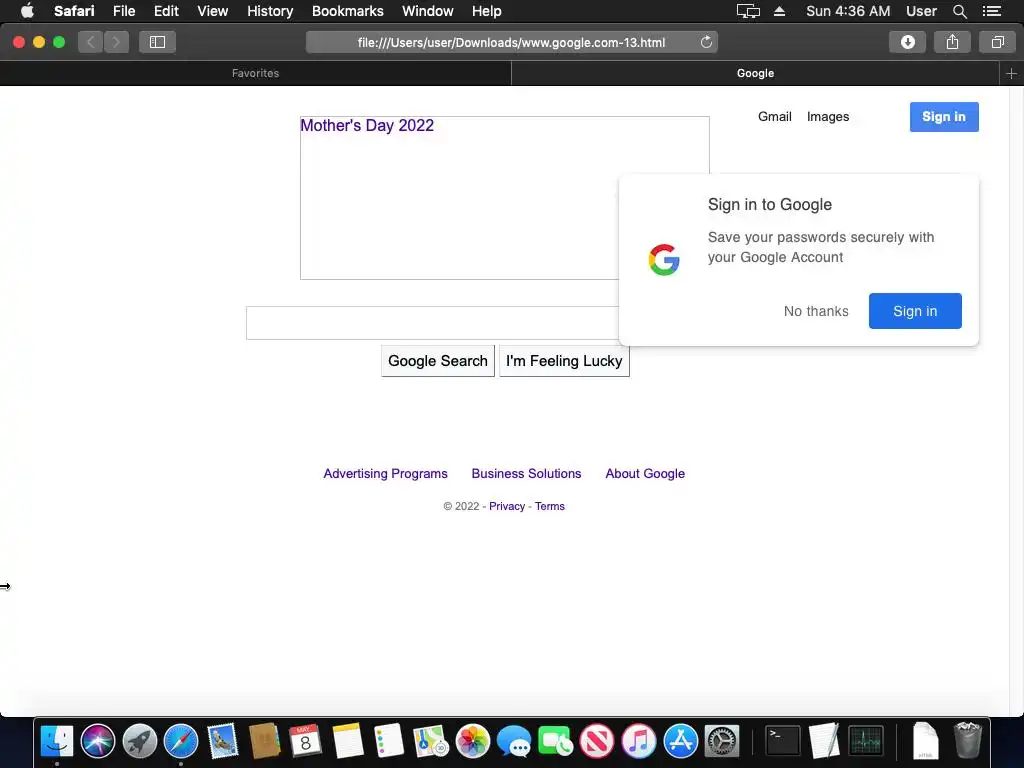
Task: Click the Safari forward arrow button
Action: pyautogui.click(x=116, y=42)
